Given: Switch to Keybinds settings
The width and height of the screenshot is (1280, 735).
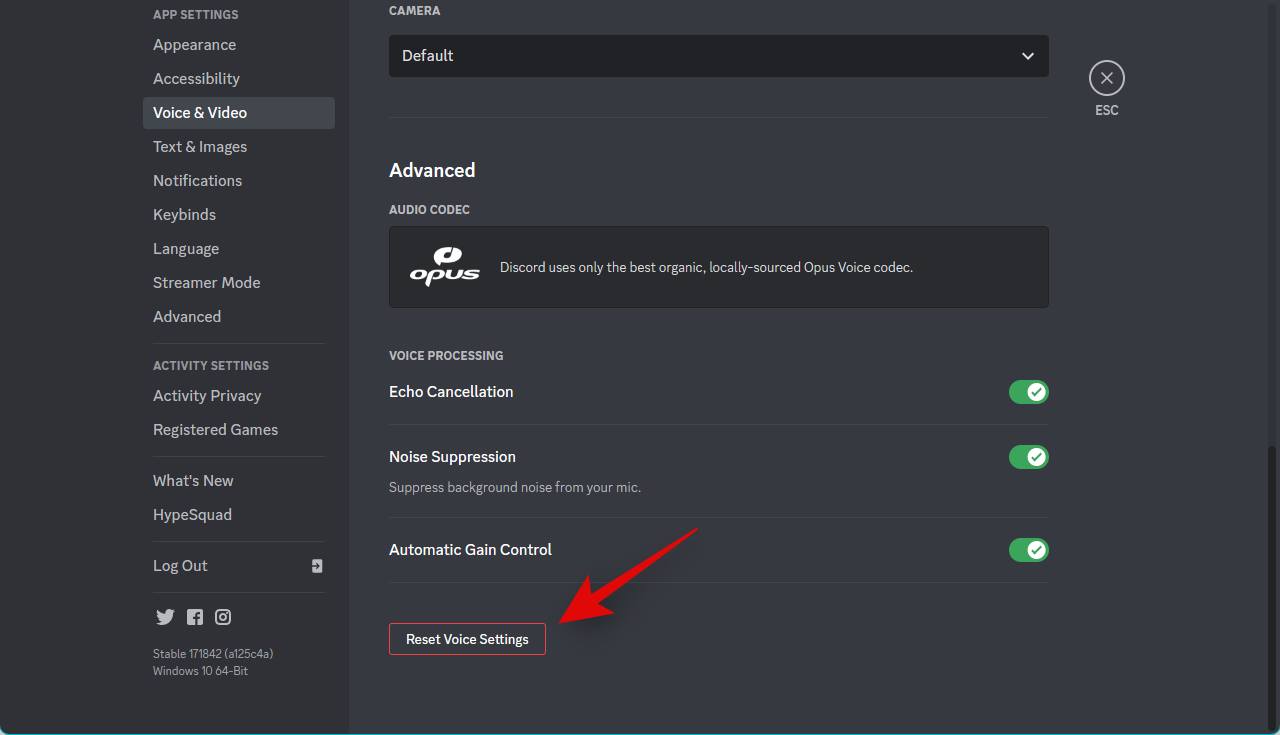Looking at the screenshot, I should (184, 215).
